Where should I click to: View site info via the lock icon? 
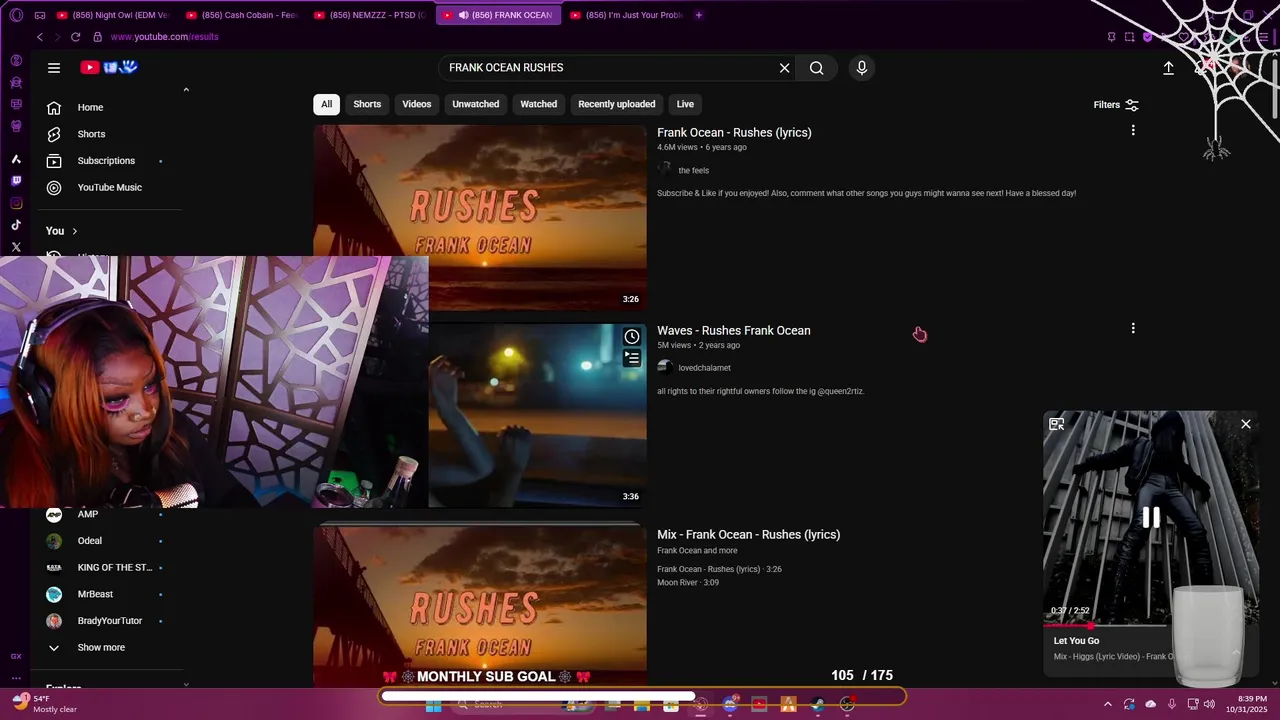(x=97, y=37)
